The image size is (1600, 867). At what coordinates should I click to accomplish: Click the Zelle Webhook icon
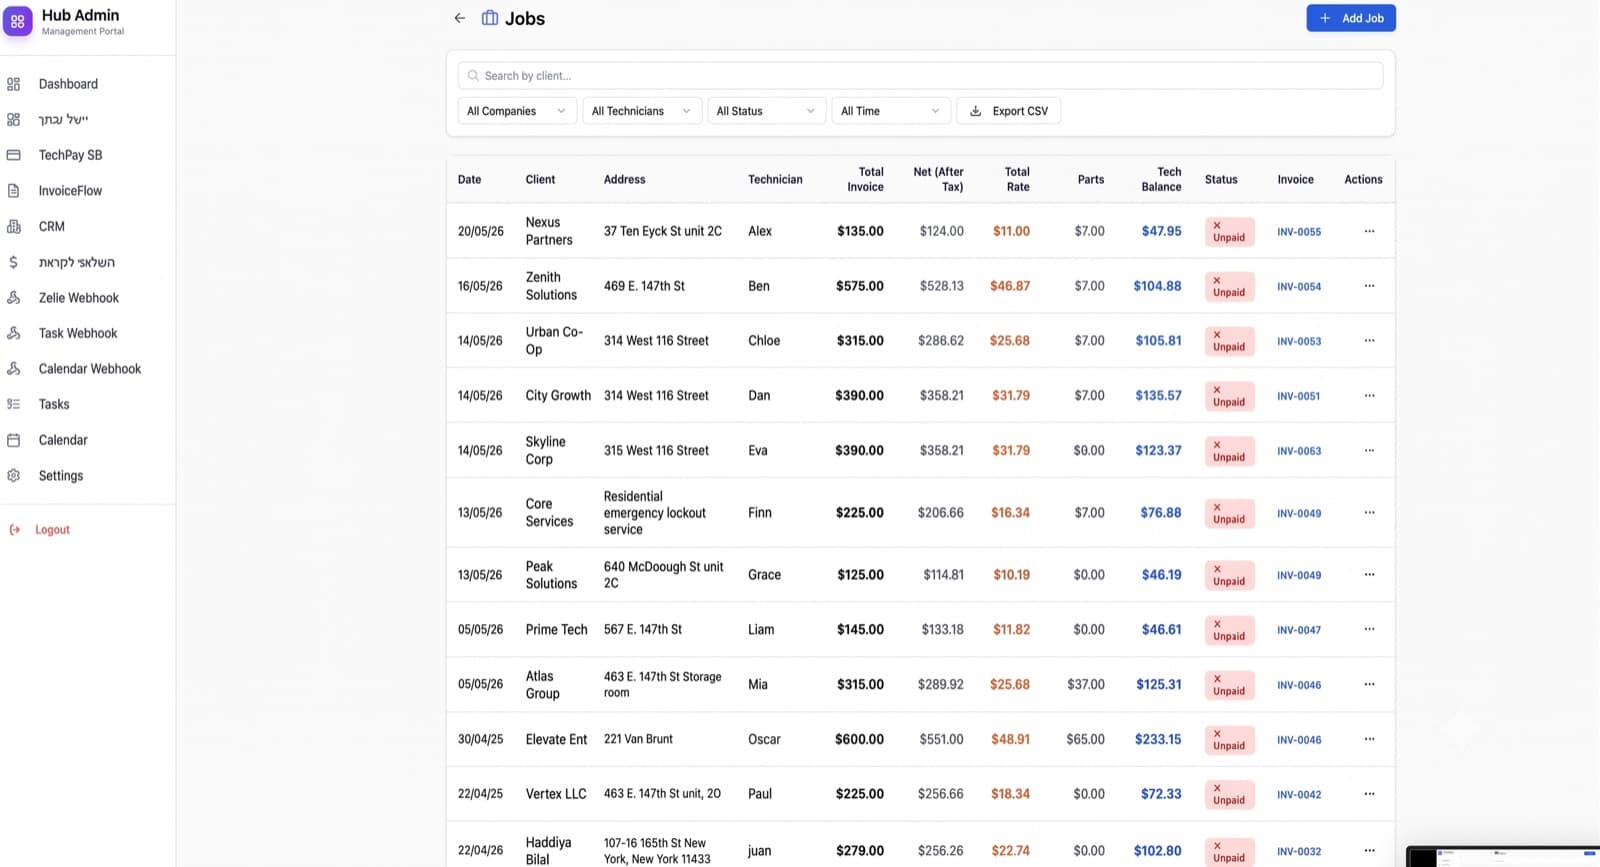(x=13, y=298)
